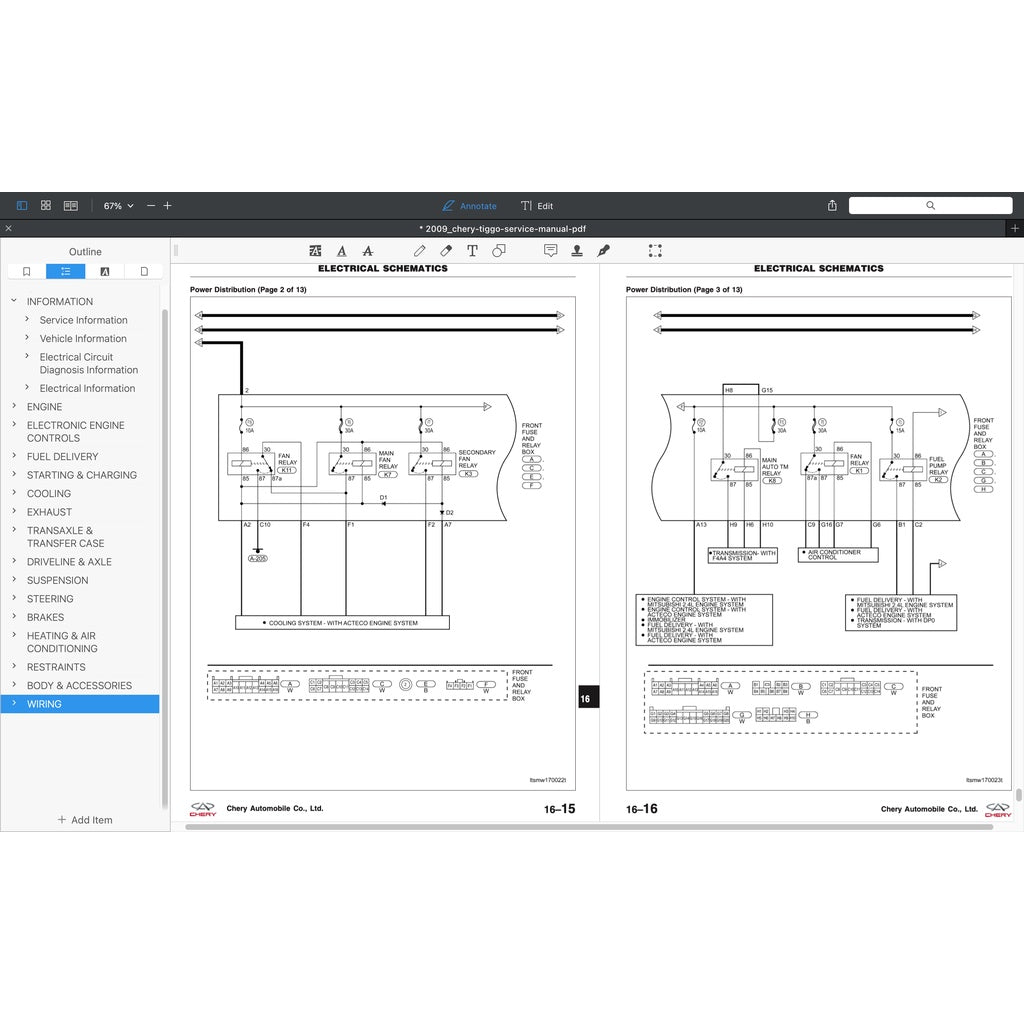The width and height of the screenshot is (1024, 1024).
Task: Expand the ENGINE outline section
Action: (14, 407)
